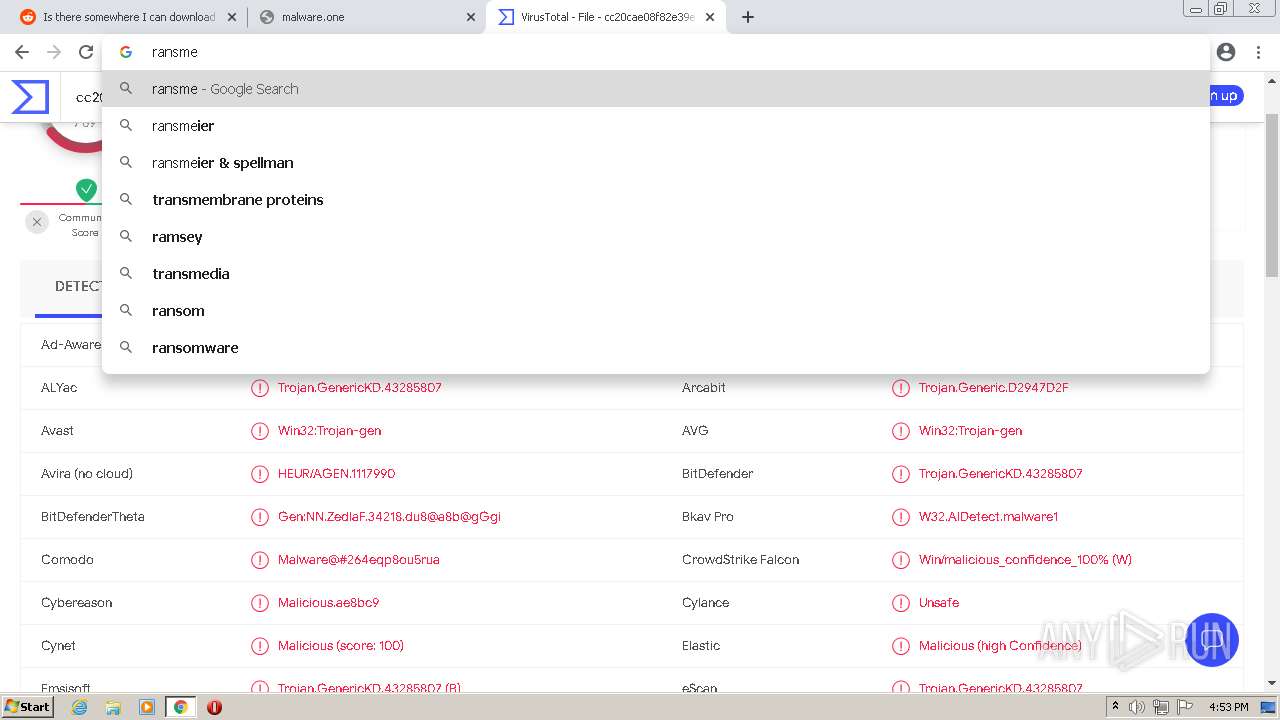Viewport: 1280px width, 720px height.
Task: Click Cynet result Malicious (score: 100)
Action: coord(340,646)
